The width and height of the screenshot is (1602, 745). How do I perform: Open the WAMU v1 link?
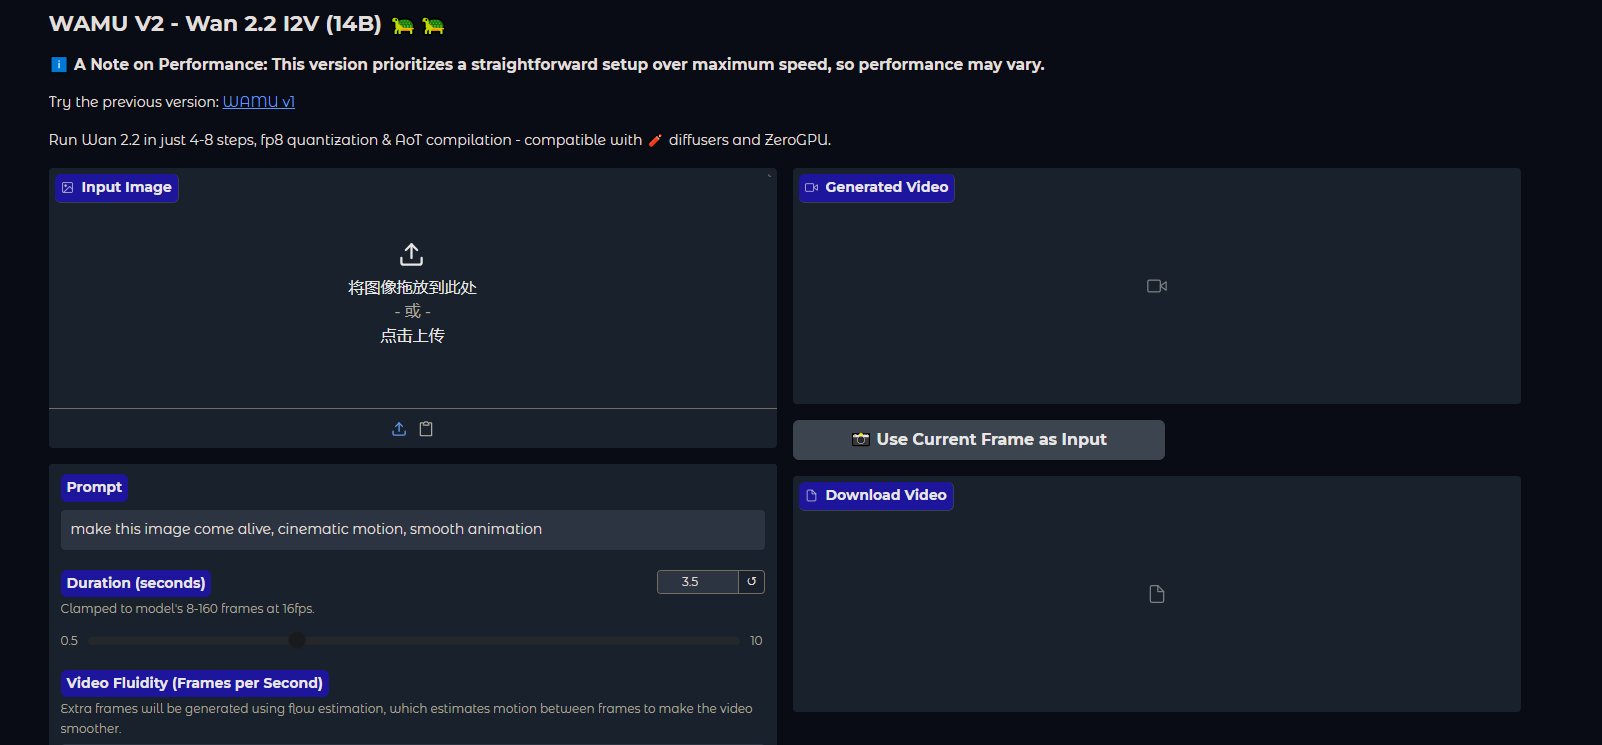point(258,102)
